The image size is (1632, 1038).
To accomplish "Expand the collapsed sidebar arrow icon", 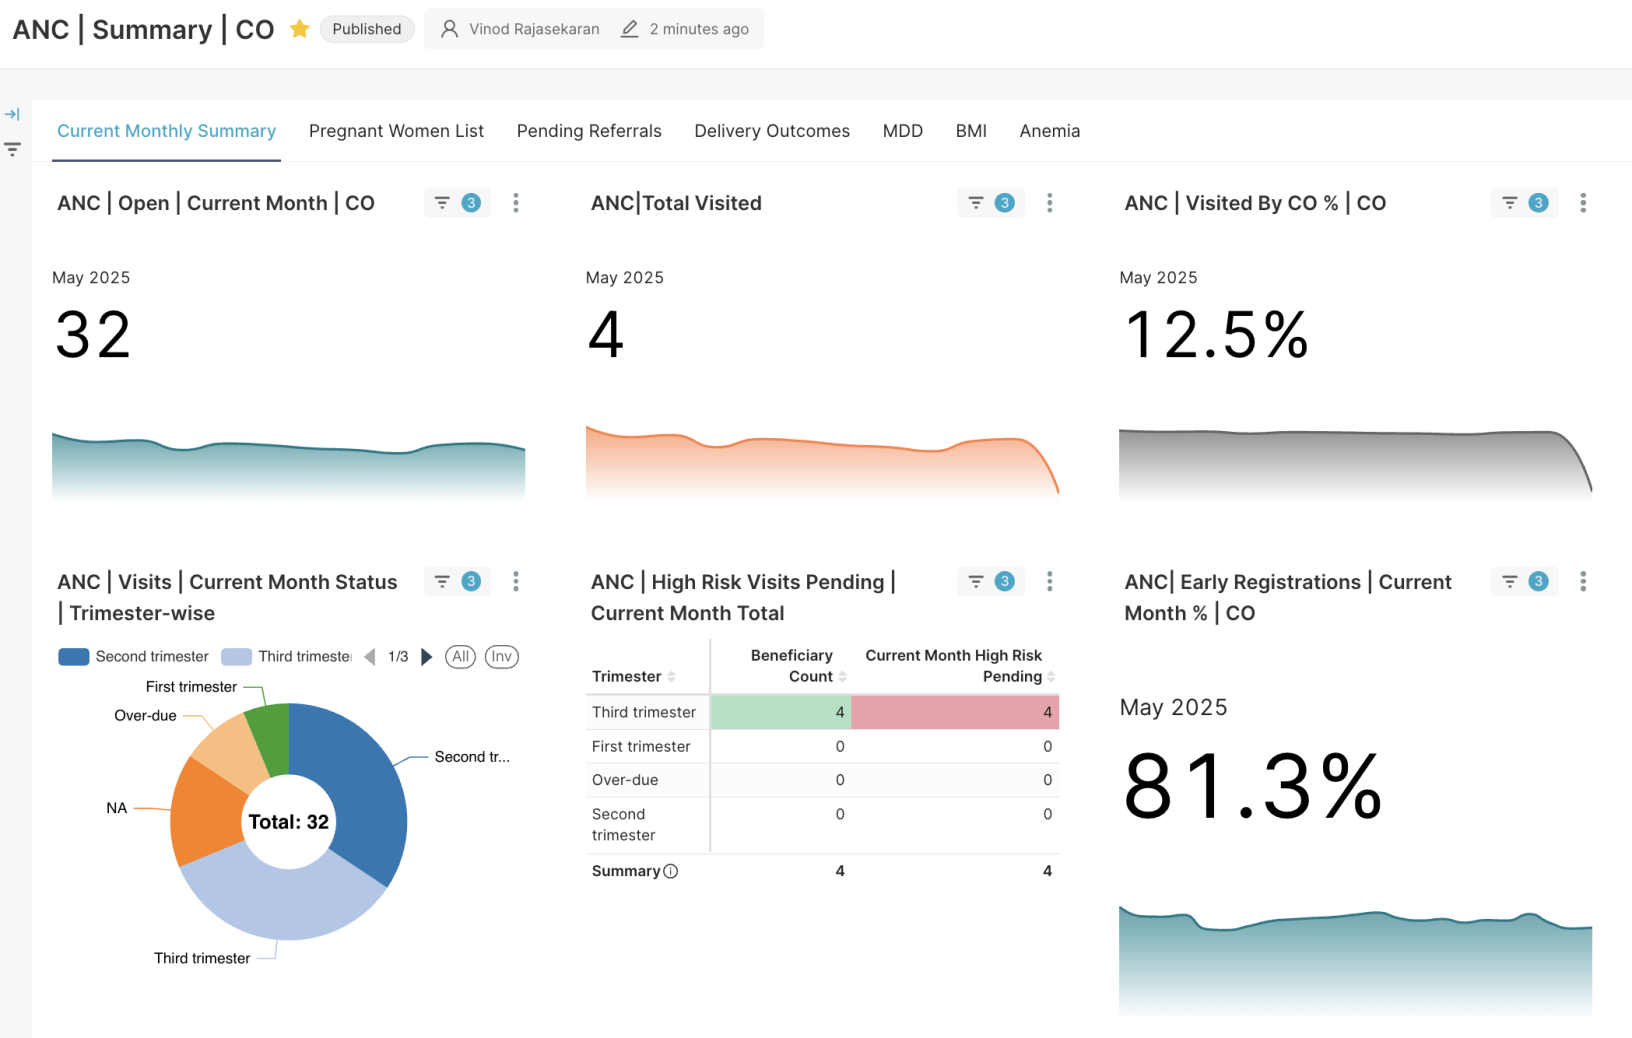I will pyautogui.click(x=12, y=114).
